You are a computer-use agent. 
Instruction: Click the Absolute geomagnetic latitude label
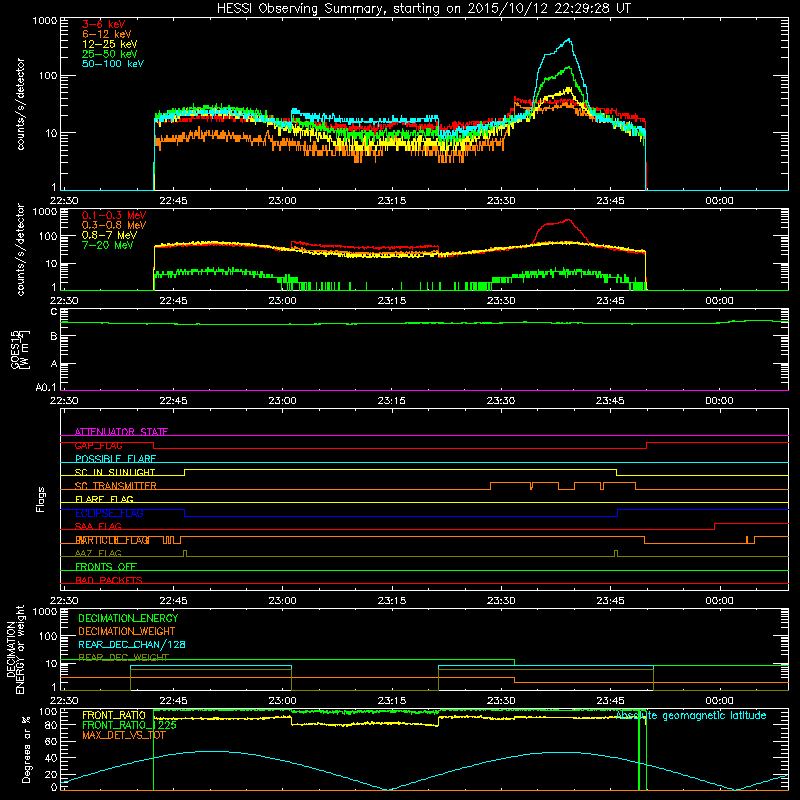(x=691, y=716)
